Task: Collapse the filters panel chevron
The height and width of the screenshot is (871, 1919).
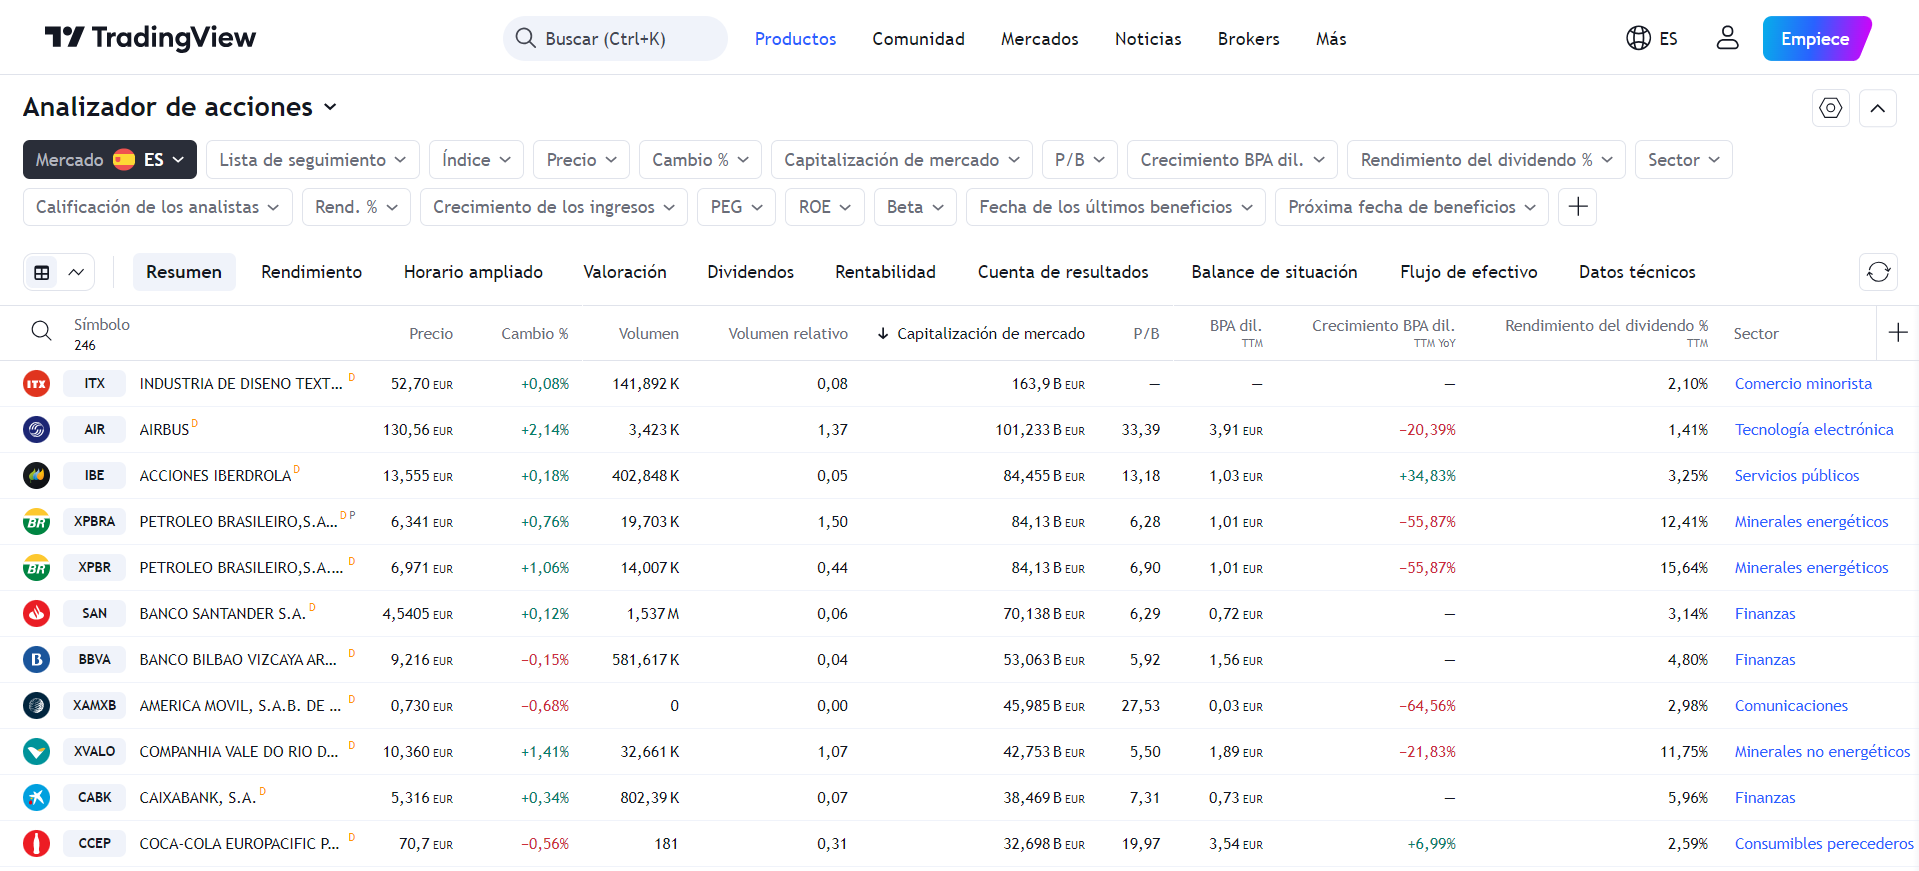Action: (x=1877, y=108)
